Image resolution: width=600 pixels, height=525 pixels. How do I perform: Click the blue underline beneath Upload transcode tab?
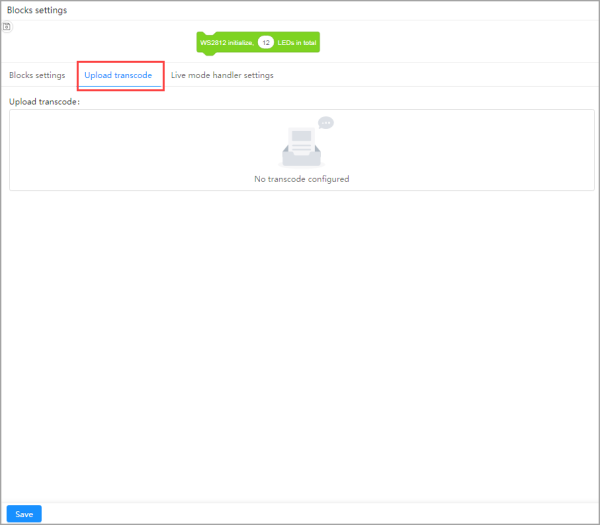(118, 86)
